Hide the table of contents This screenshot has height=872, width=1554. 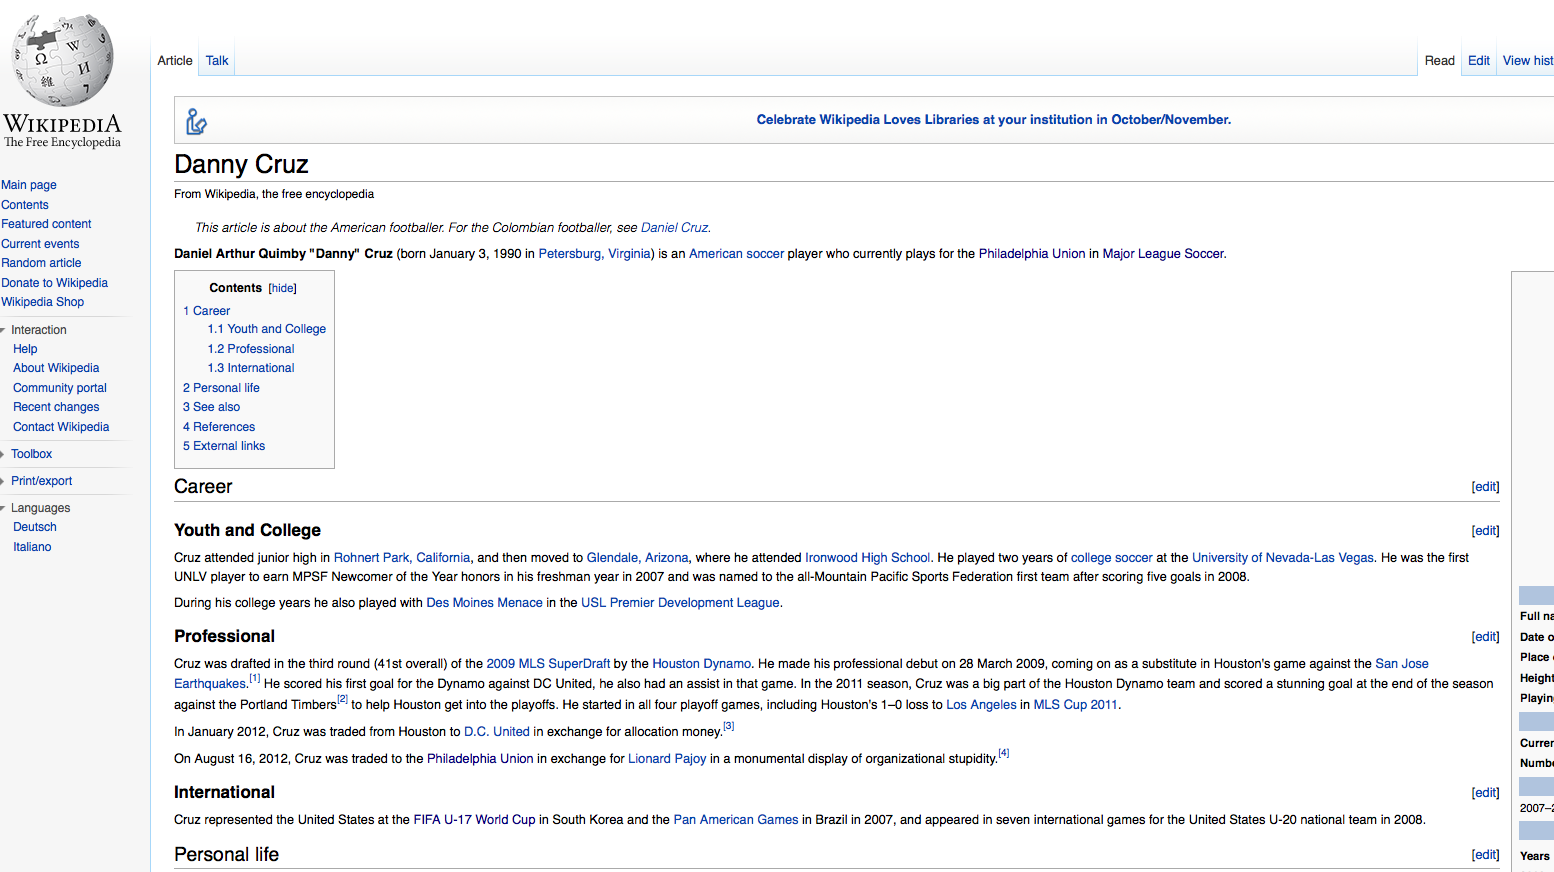pyautogui.click(x=283, y=288)
